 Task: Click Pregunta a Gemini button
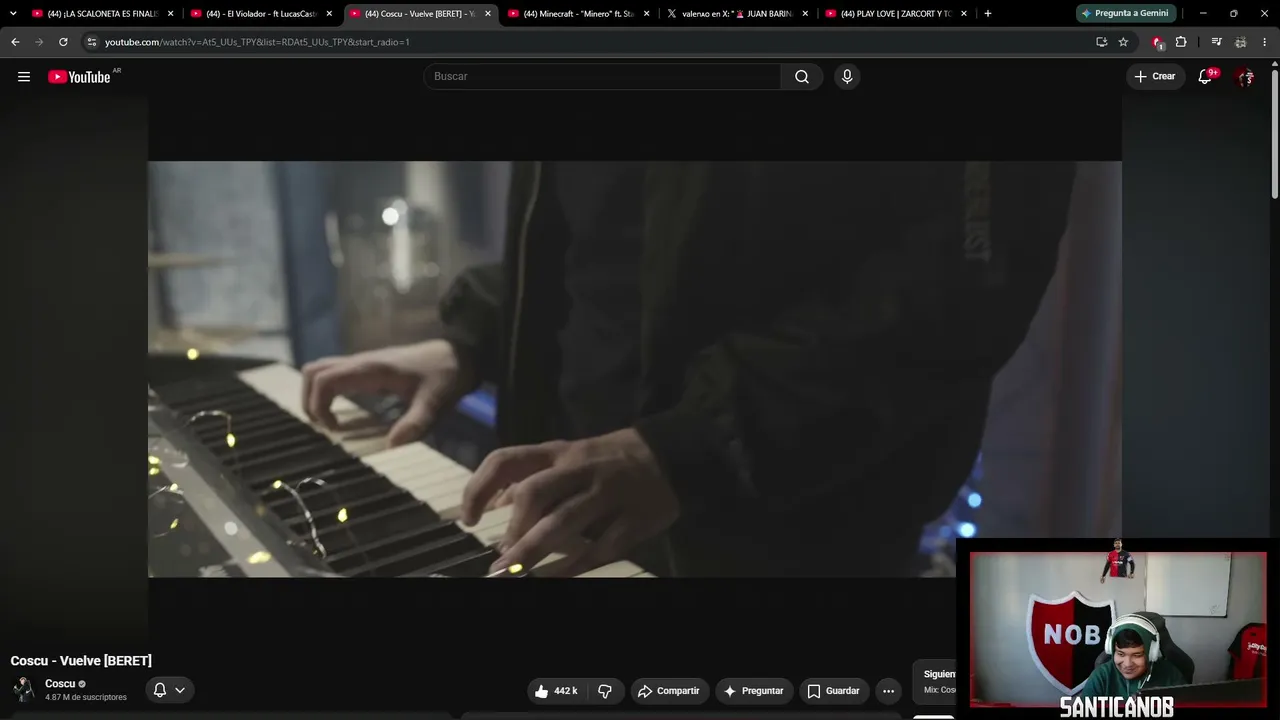[x=1125, y=14]
